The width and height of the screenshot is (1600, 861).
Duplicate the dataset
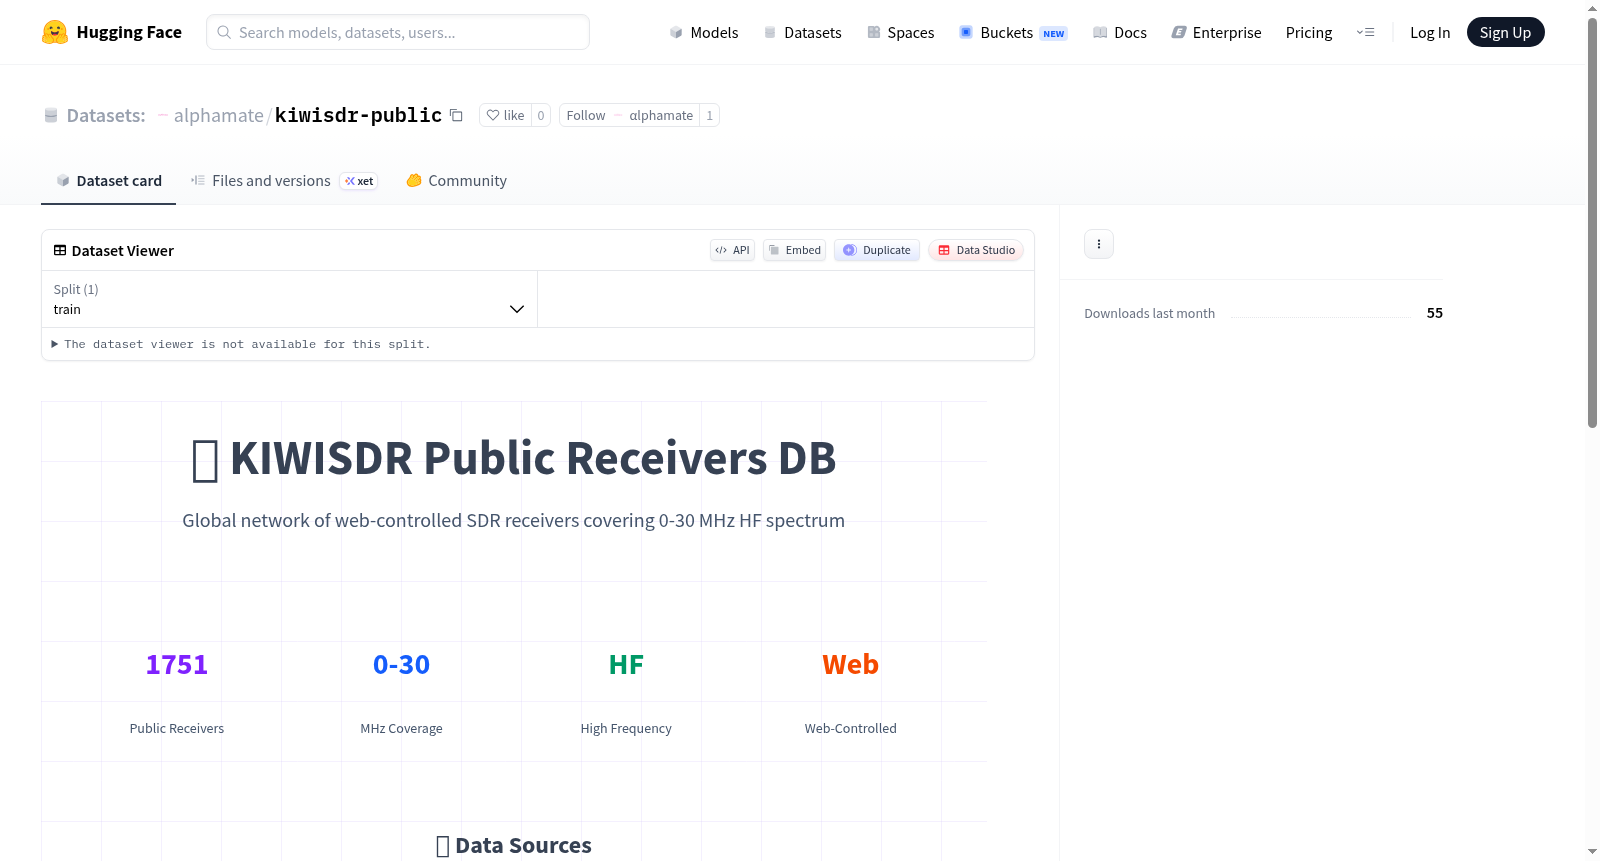pyautogui.click(x=877, y=250)
